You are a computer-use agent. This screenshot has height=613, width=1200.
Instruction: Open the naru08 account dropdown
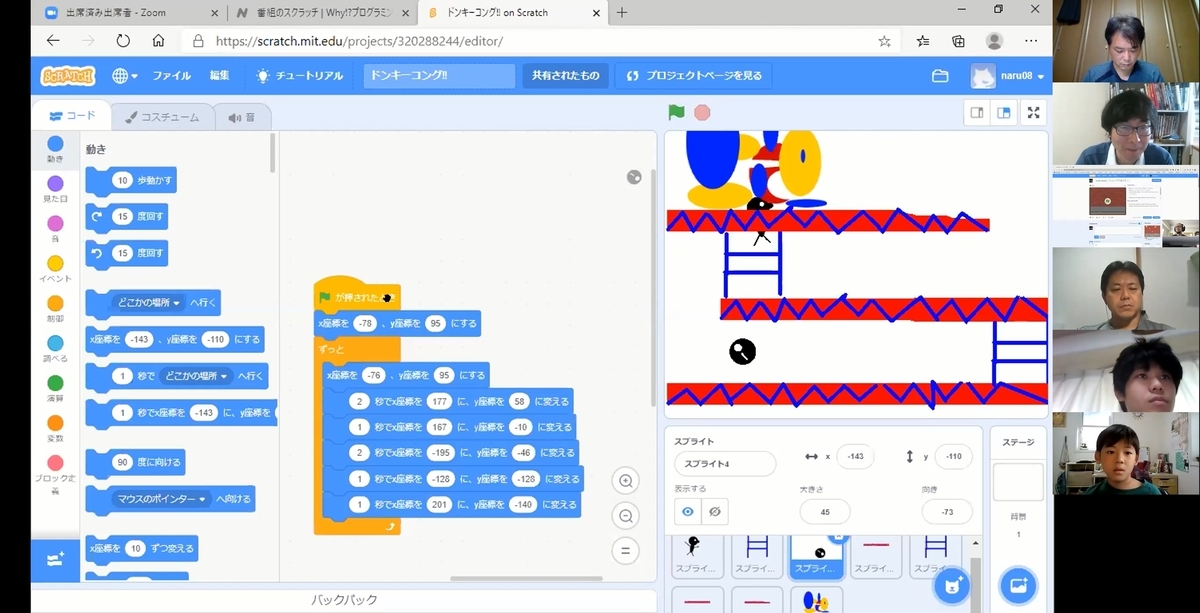1009,76
